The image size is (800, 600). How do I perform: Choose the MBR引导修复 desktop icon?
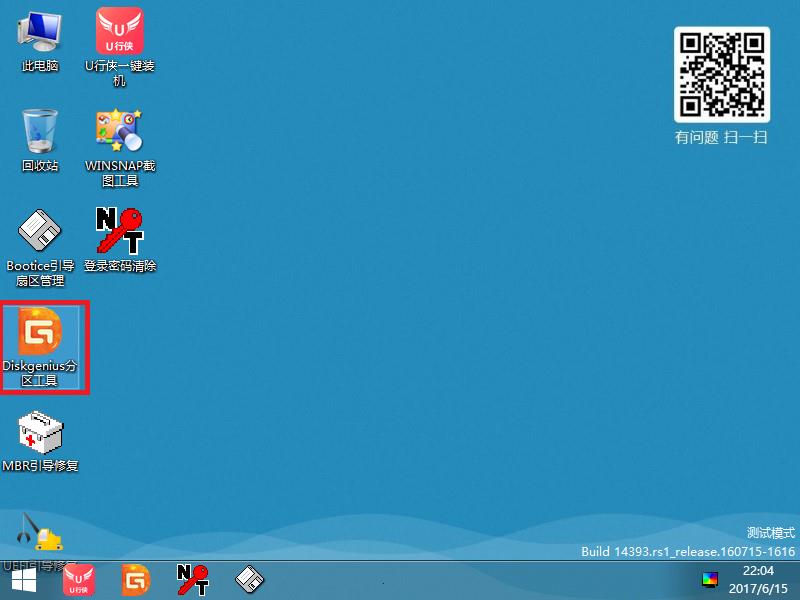tap(40, 441)
